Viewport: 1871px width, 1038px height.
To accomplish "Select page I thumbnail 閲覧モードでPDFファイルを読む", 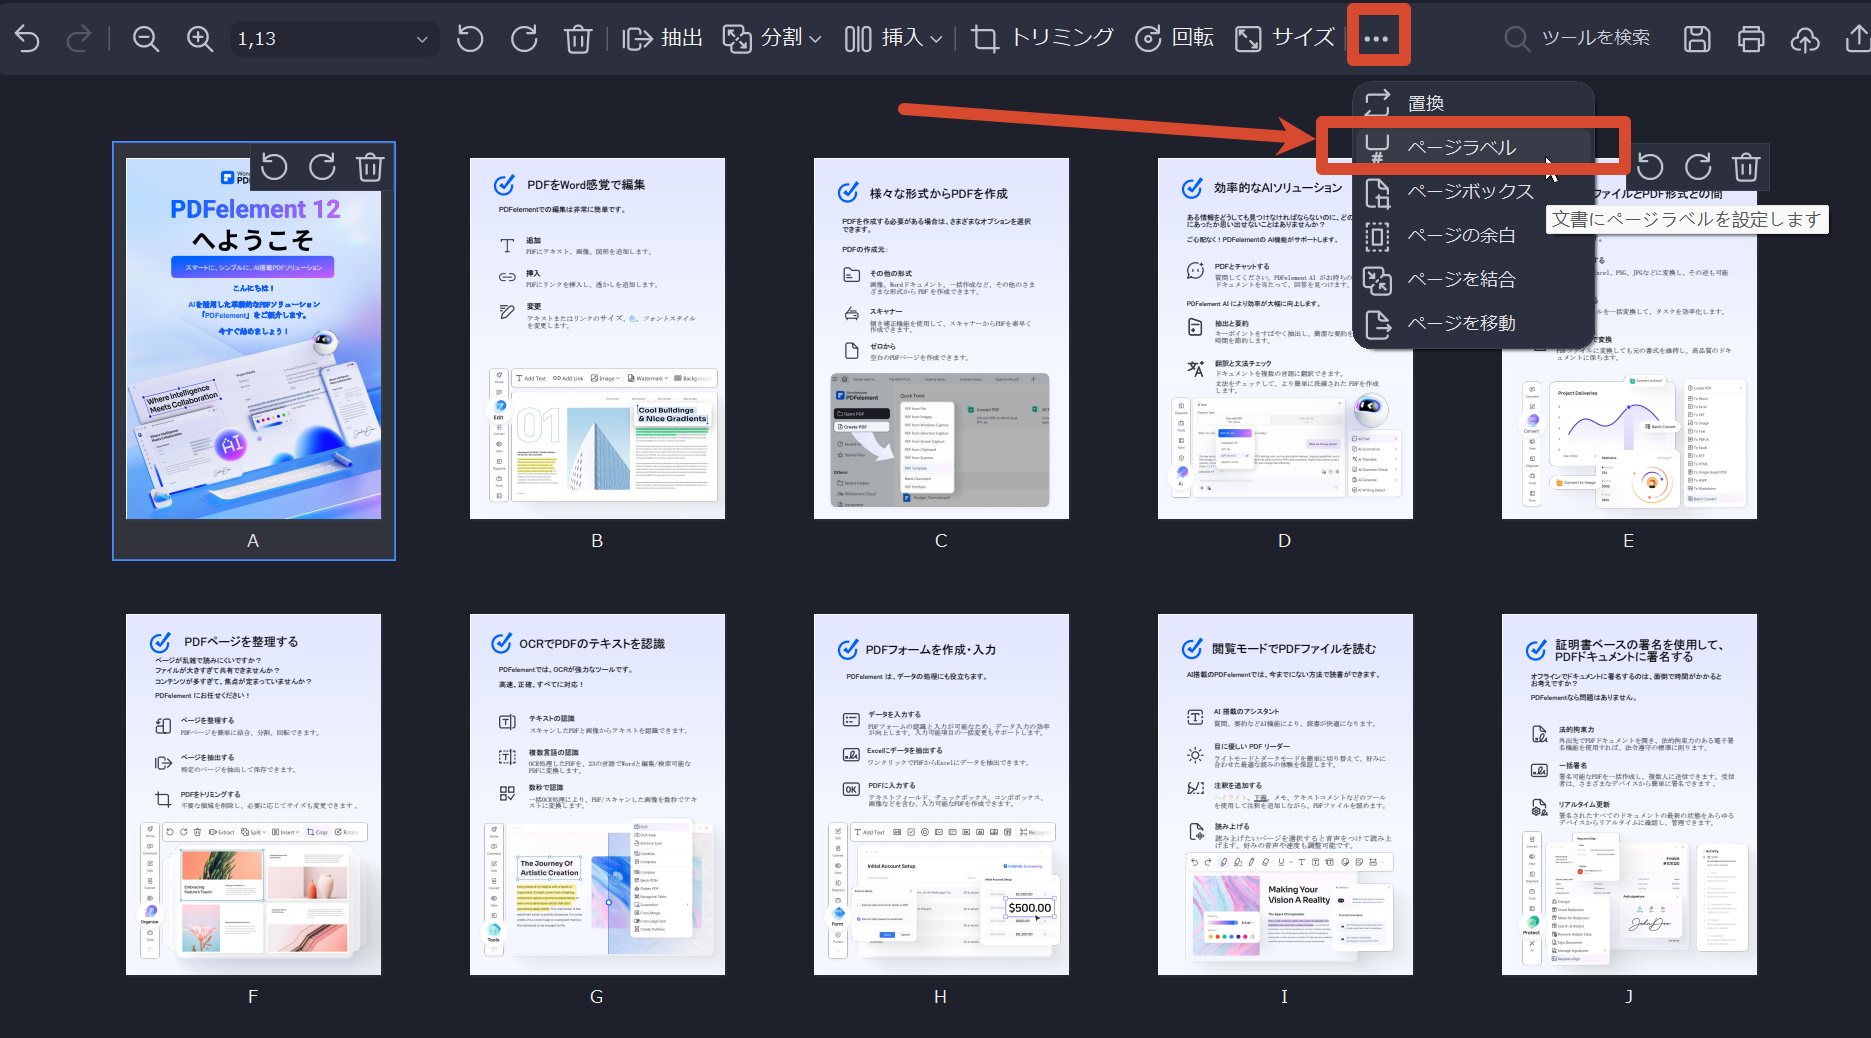I will (1285, 794).
